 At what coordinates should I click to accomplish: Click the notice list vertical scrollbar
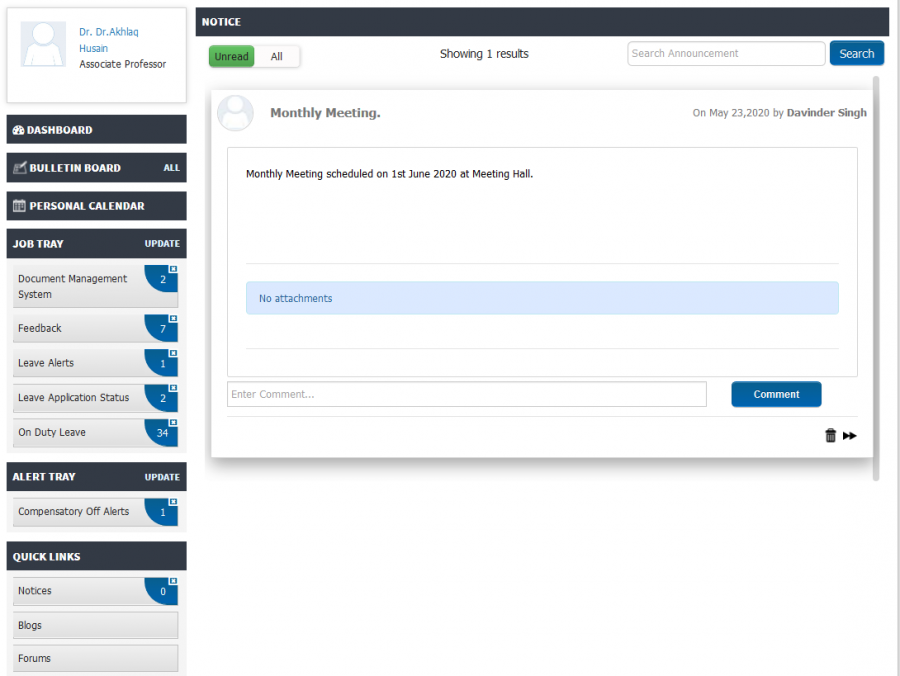pyautogui.click(x=876, y=278)
